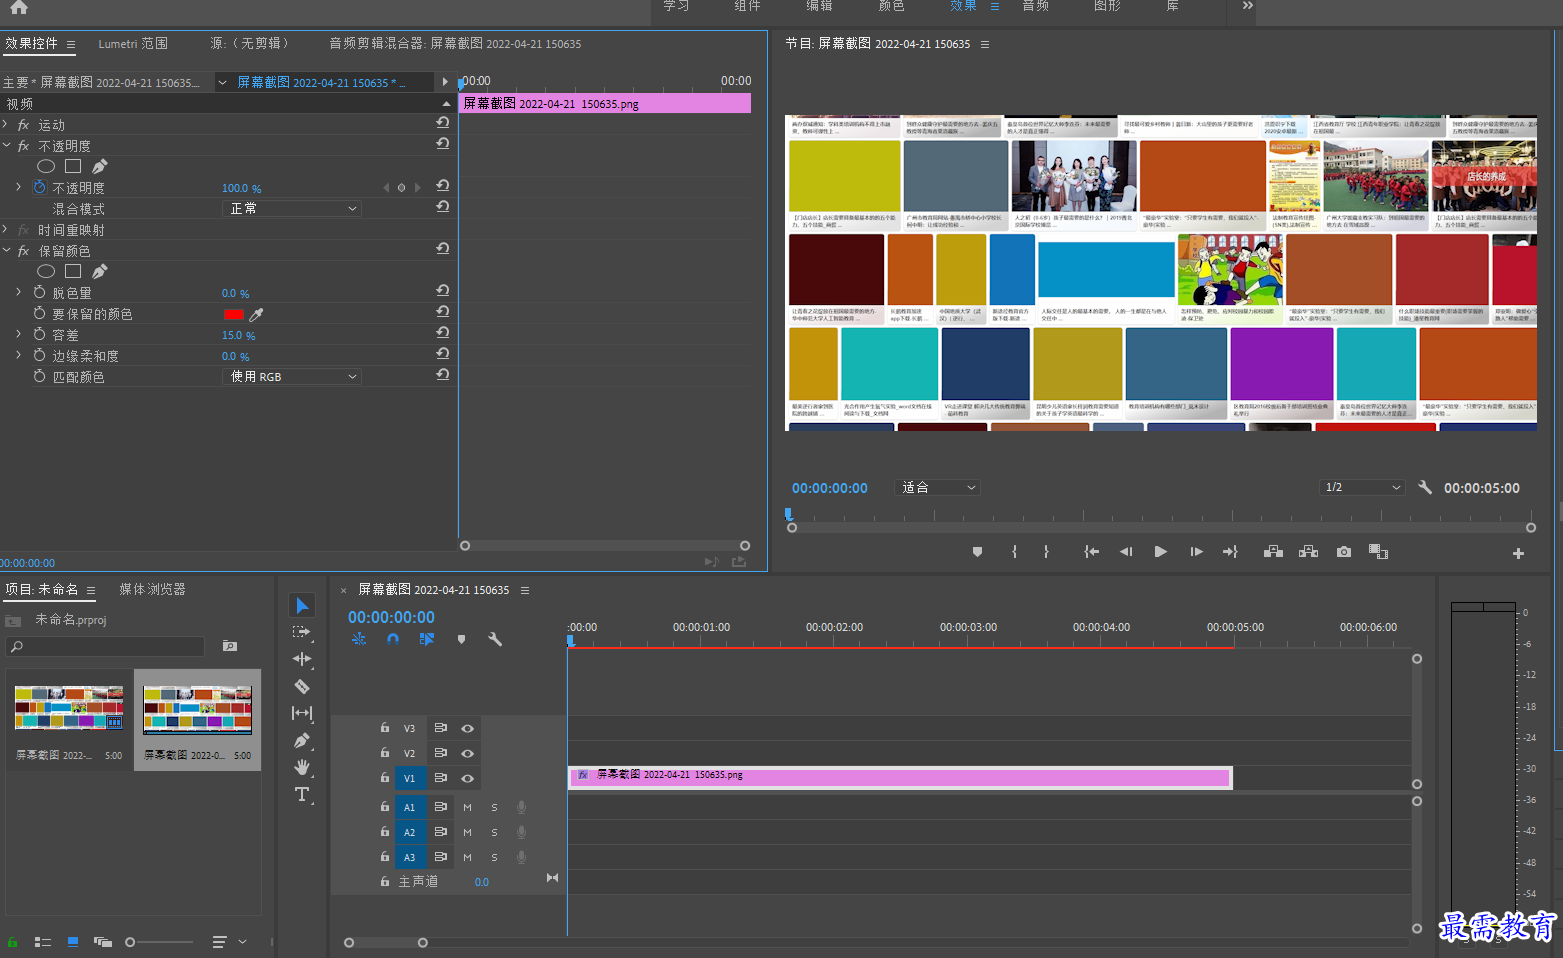Toggle animation stopwatch for 脱色量
This screenshot has height=958, width=1563.
tap(40, 292)
